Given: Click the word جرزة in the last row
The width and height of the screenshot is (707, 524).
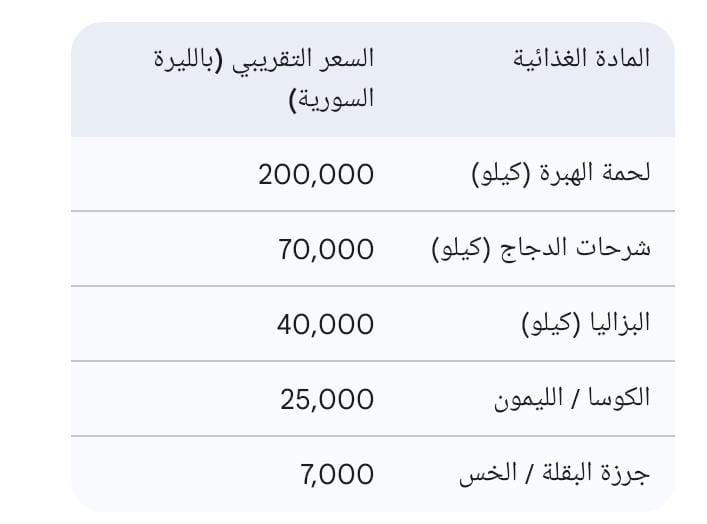Looking at the screenshot, I should (628, 473).
